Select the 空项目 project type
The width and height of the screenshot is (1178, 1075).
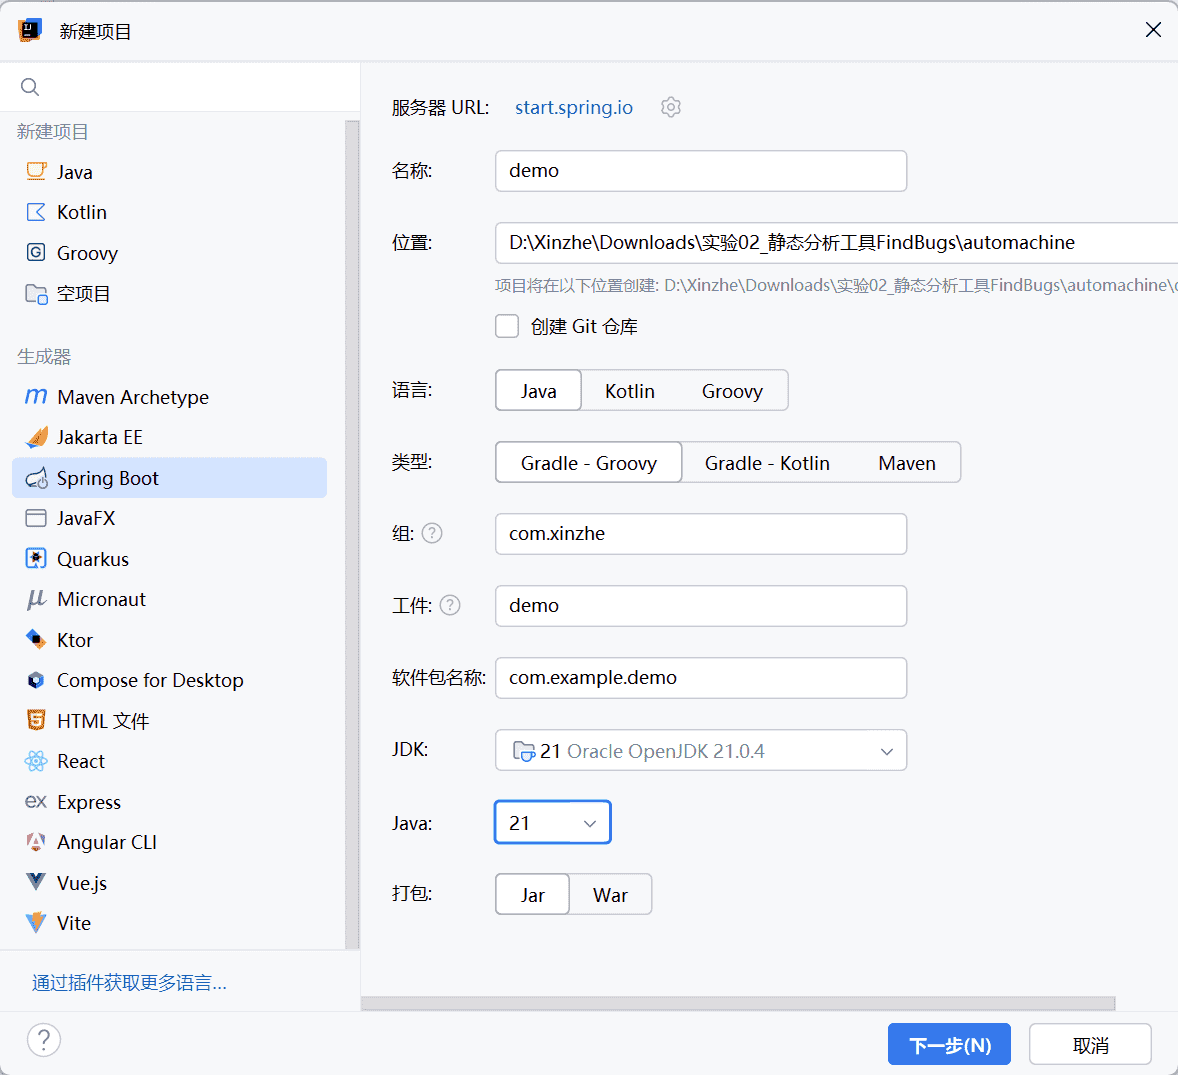tap(84, 294)
